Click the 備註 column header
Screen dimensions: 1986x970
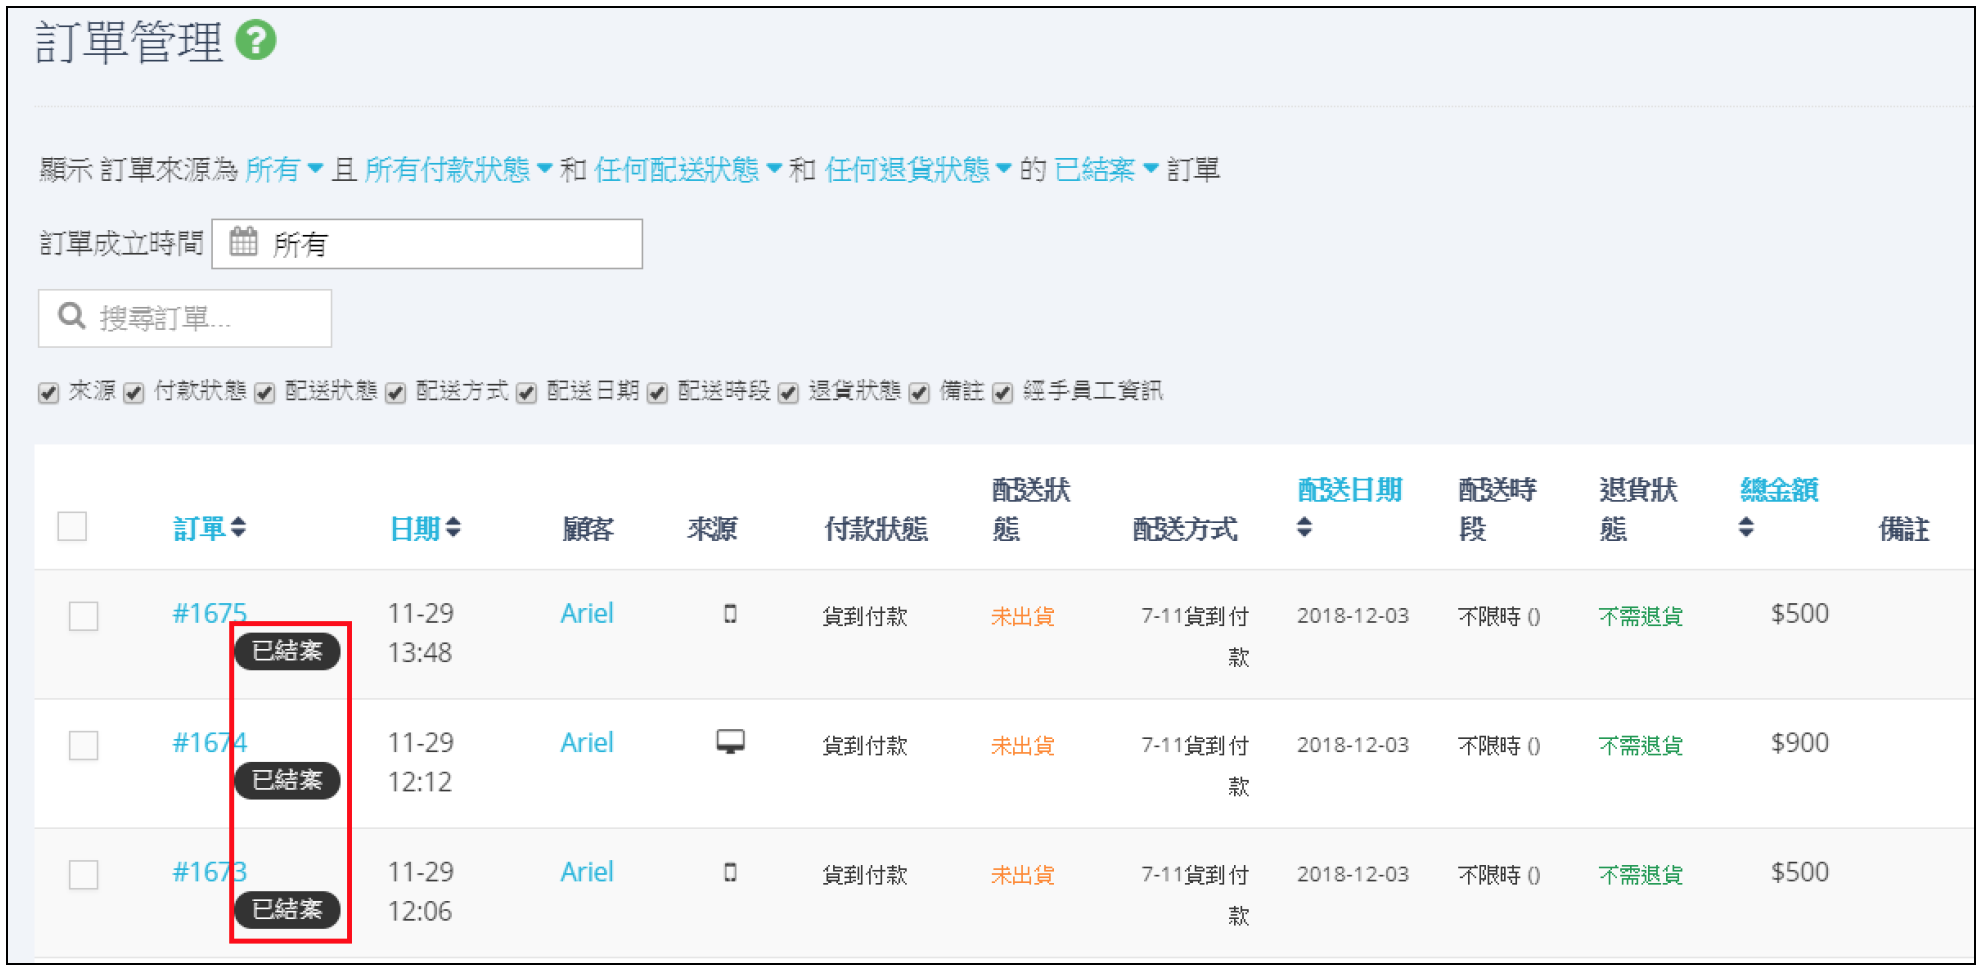click(x=1904, y=528)
